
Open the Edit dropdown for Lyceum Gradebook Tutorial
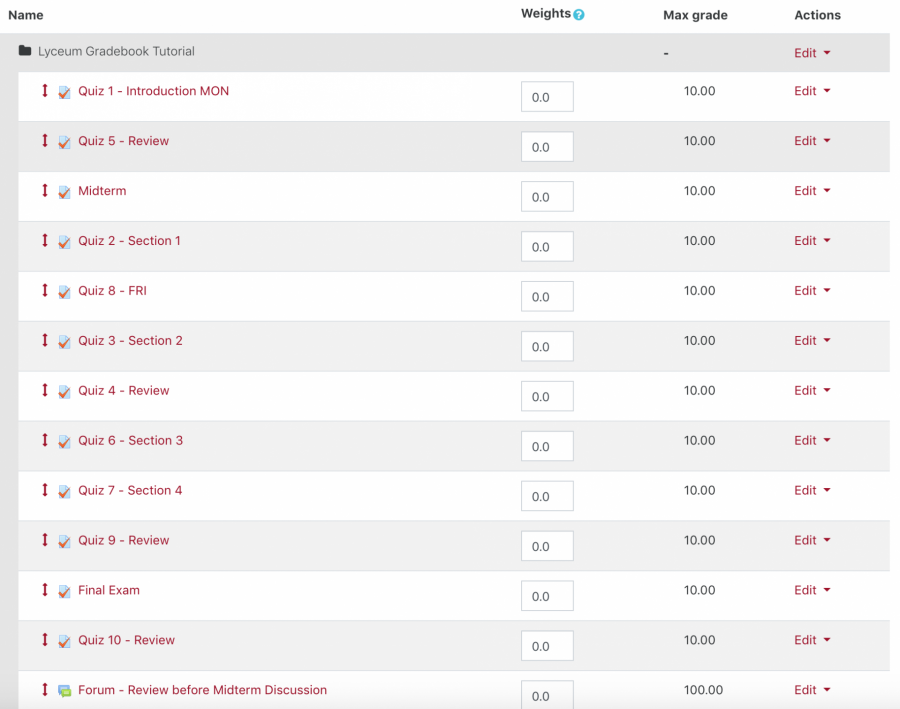pos(812,53)
